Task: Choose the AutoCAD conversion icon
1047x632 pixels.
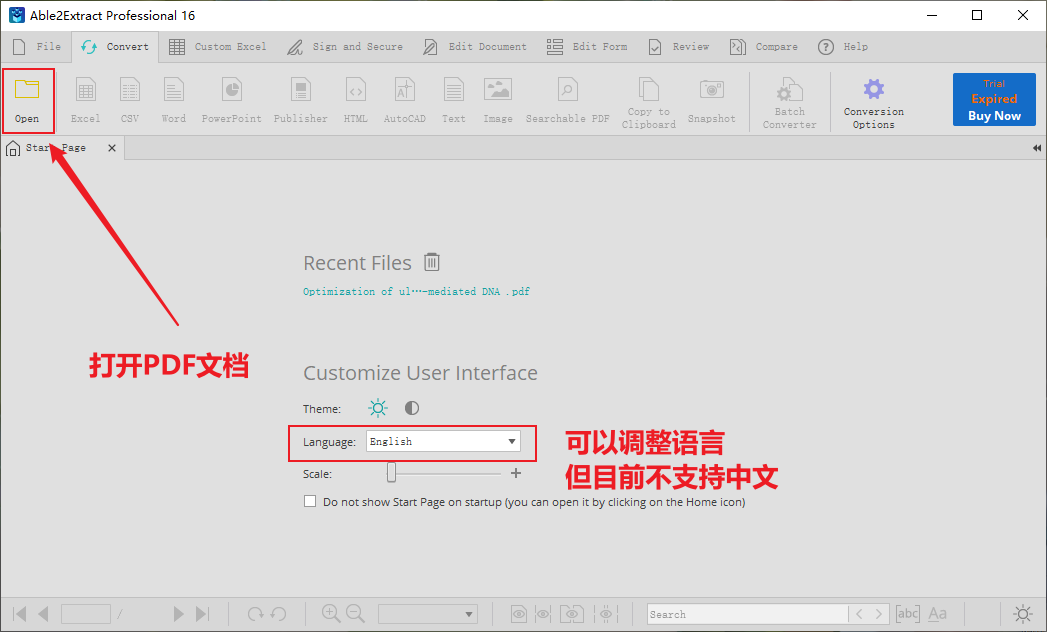Action: click(405, 90)
